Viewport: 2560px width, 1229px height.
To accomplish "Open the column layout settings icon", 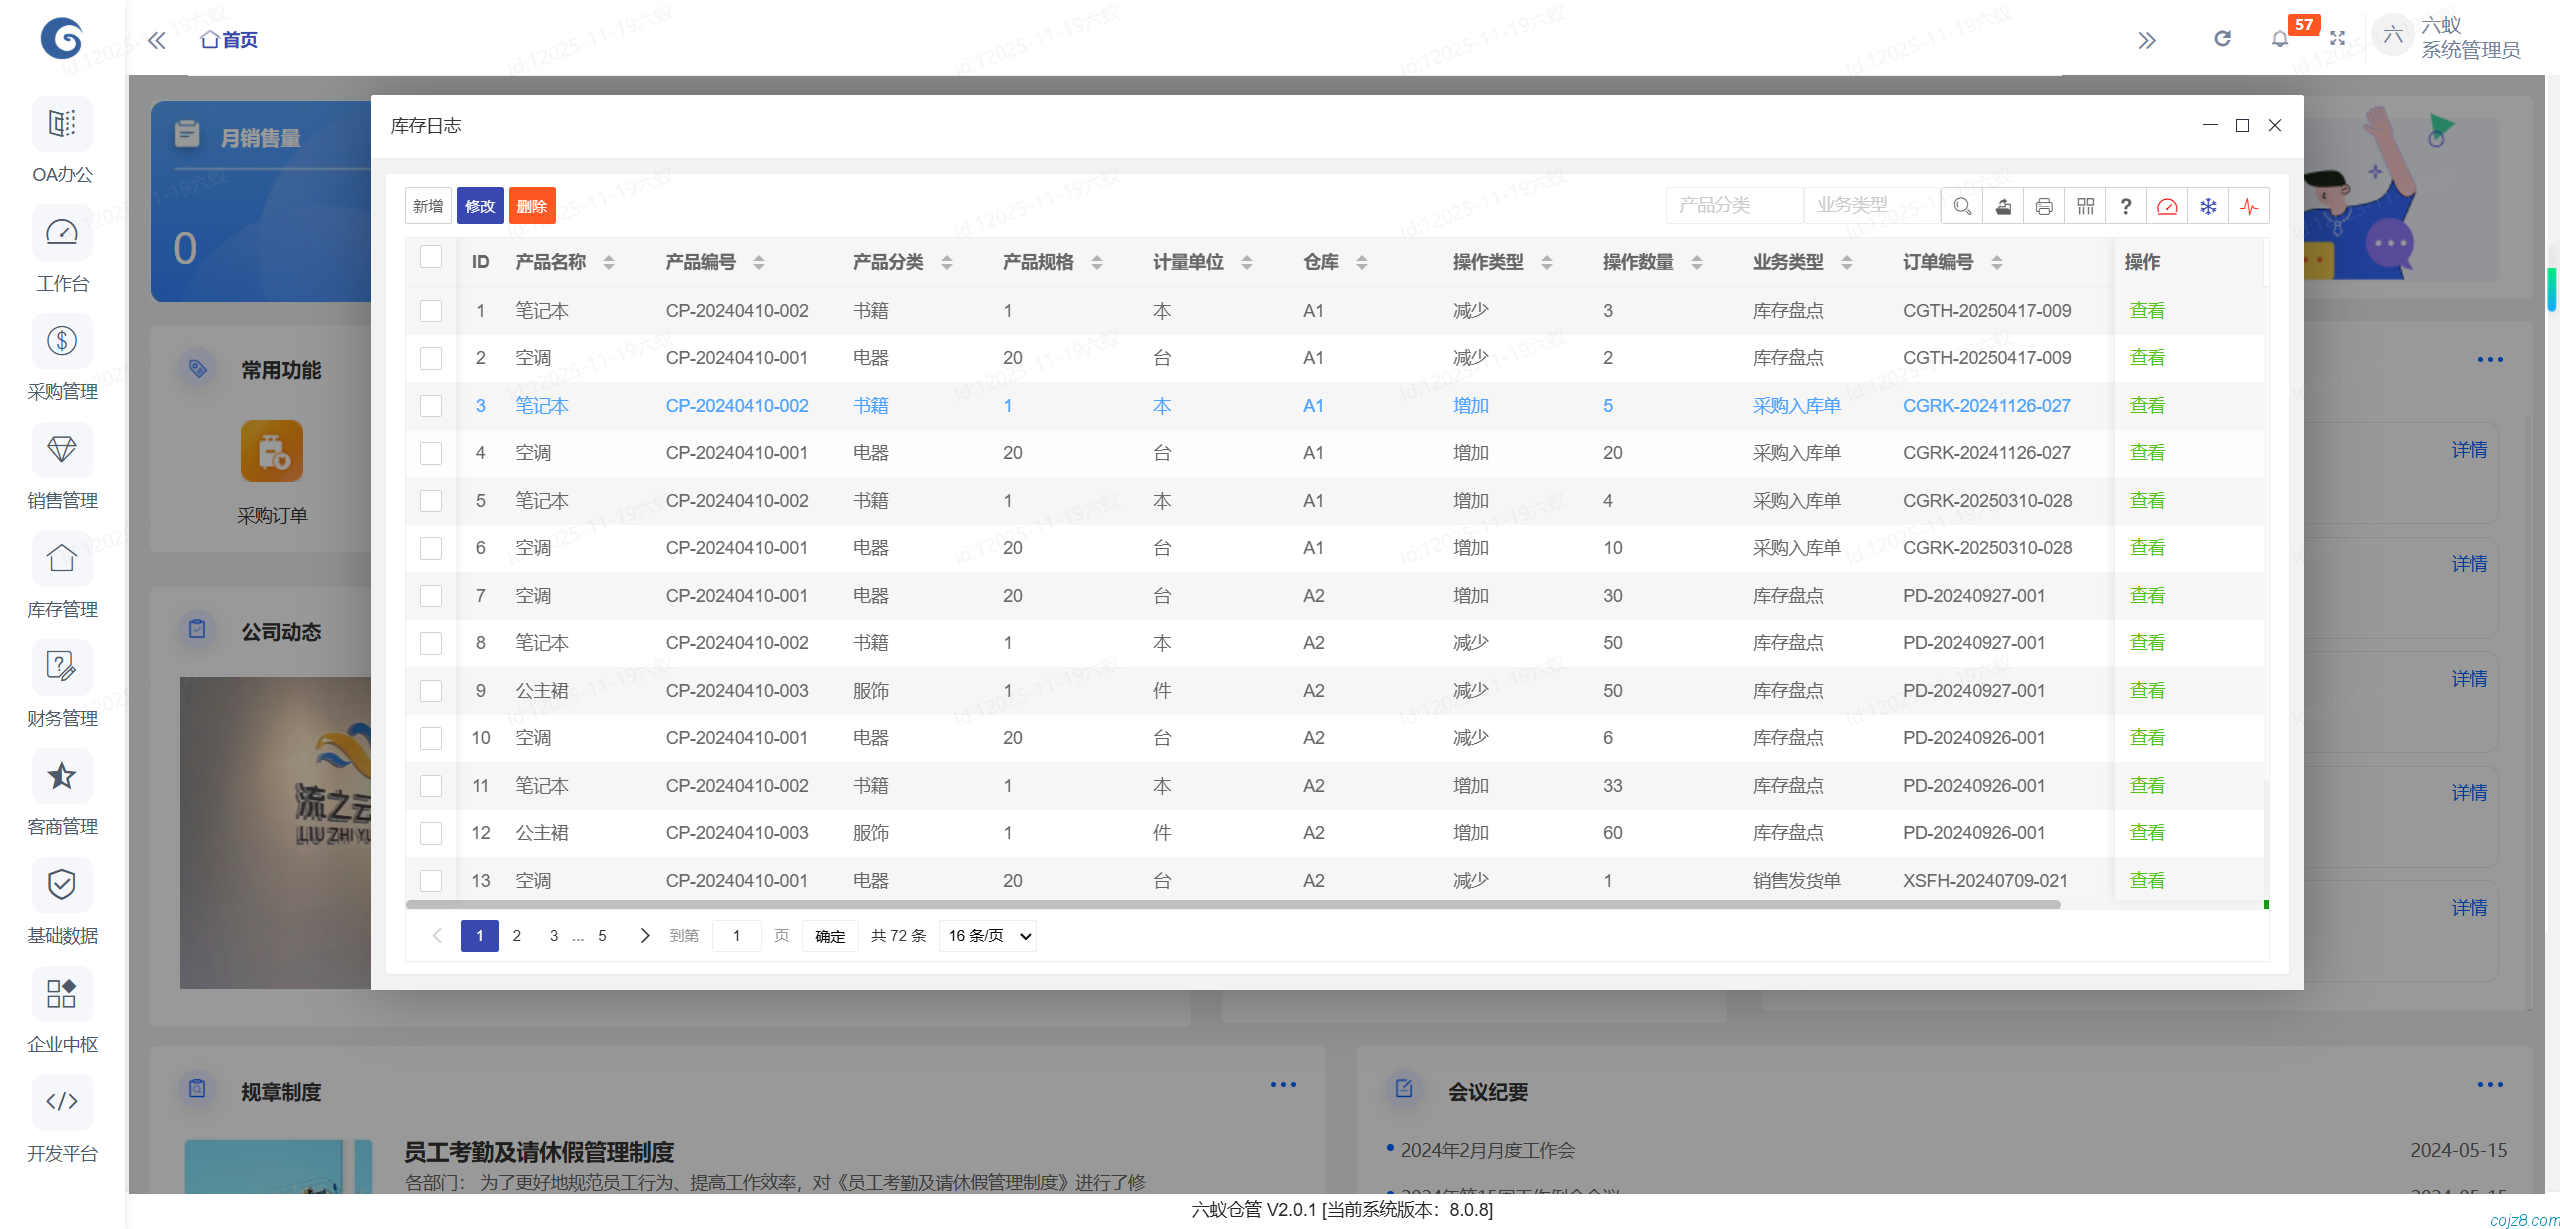I will pos(2085,205).
